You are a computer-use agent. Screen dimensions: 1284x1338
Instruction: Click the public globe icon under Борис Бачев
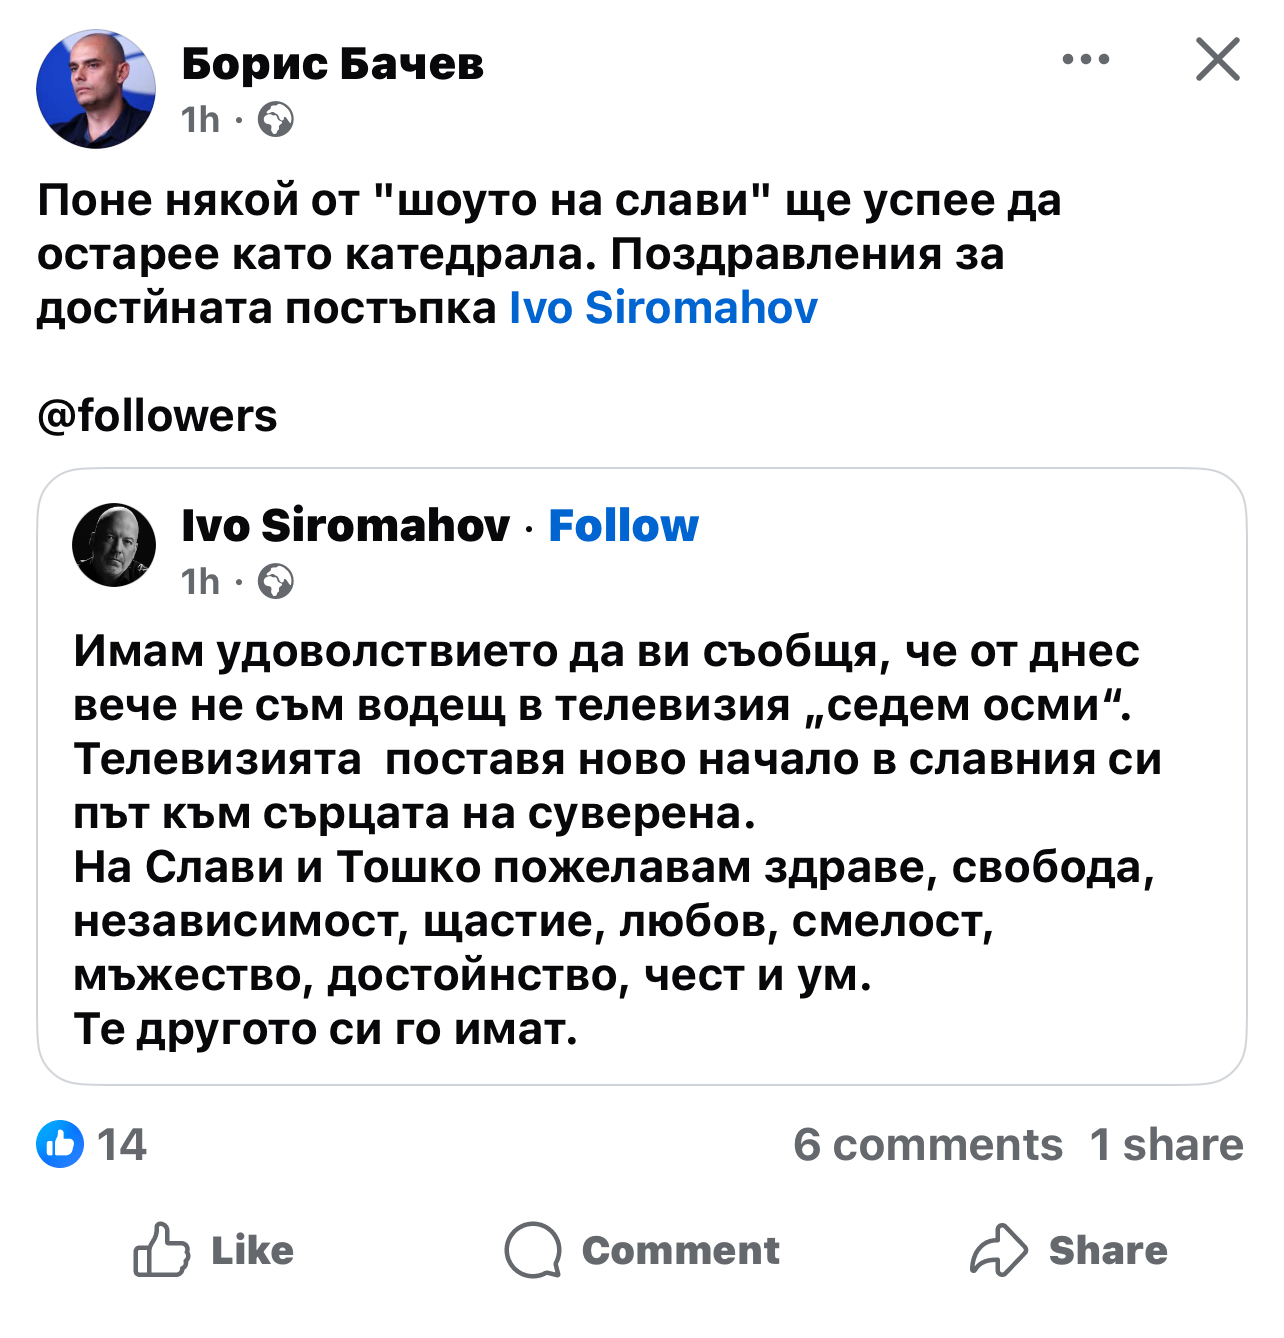point(276,120)
